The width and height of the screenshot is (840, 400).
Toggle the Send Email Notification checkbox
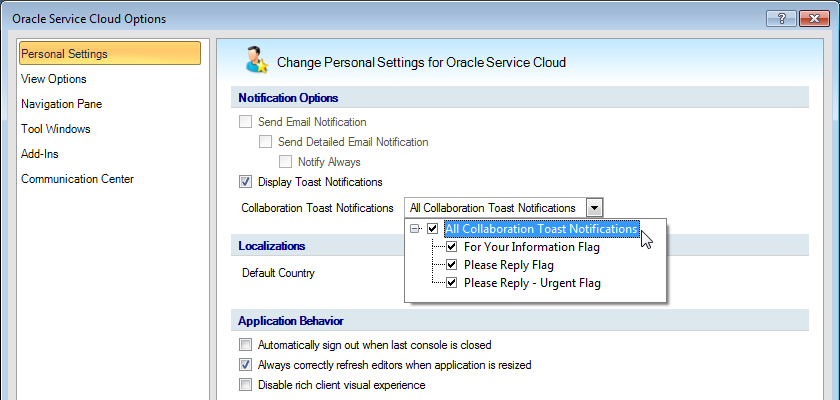click(x=245, y=122)
